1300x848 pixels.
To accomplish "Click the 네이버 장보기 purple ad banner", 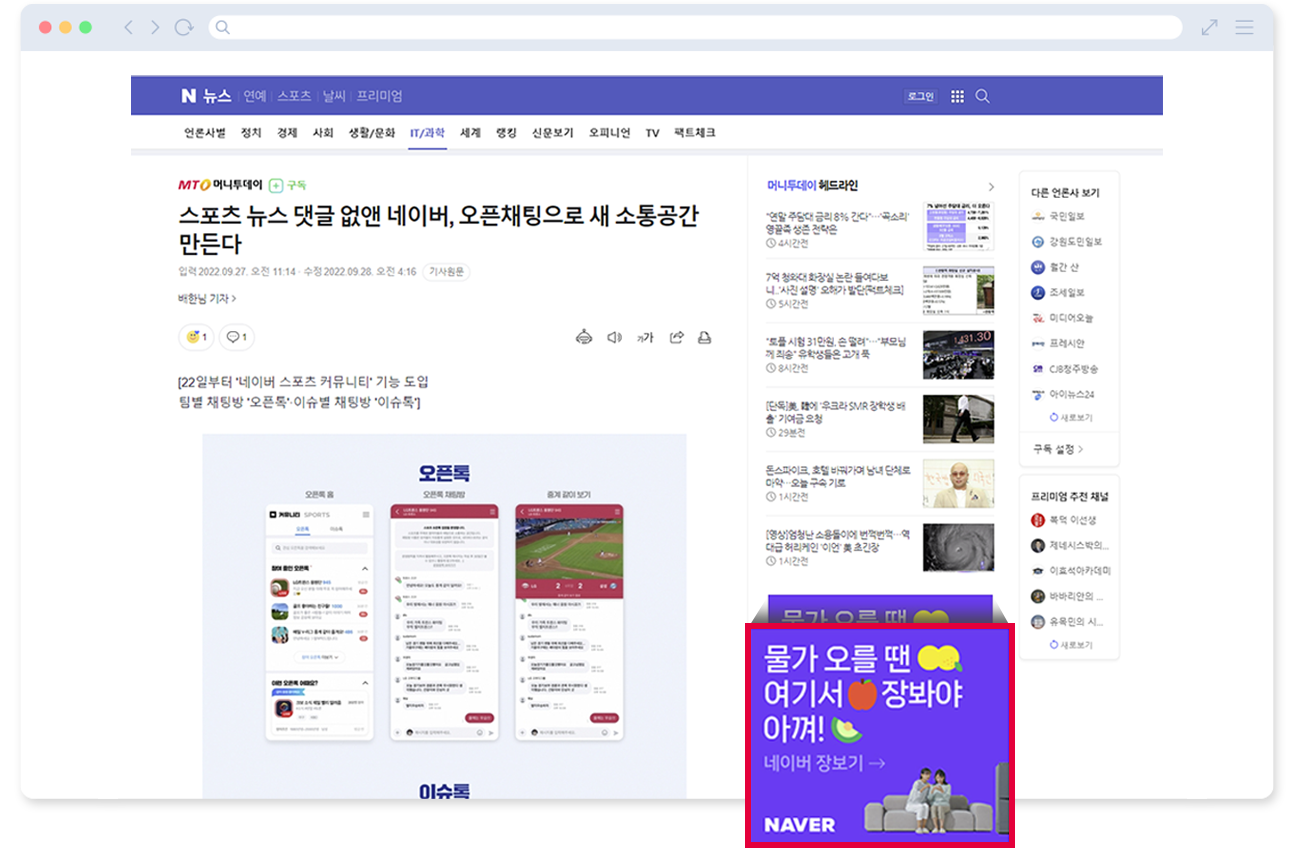I will pos(879,735).
